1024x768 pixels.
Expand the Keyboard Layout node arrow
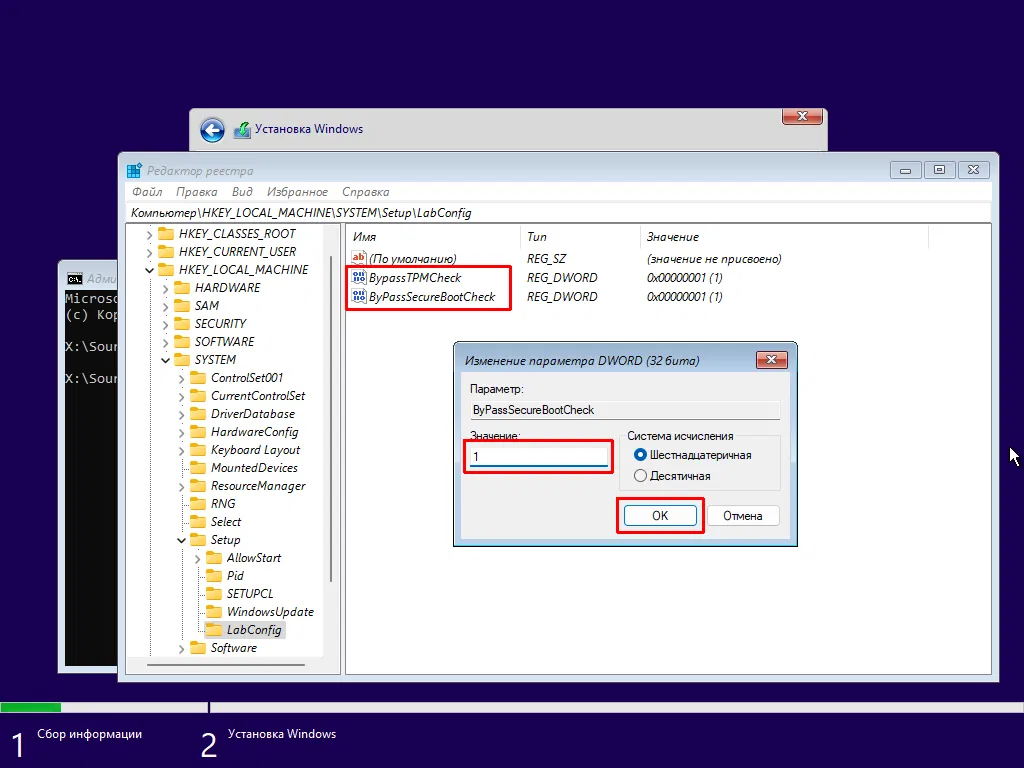click(x=182, y=451)
